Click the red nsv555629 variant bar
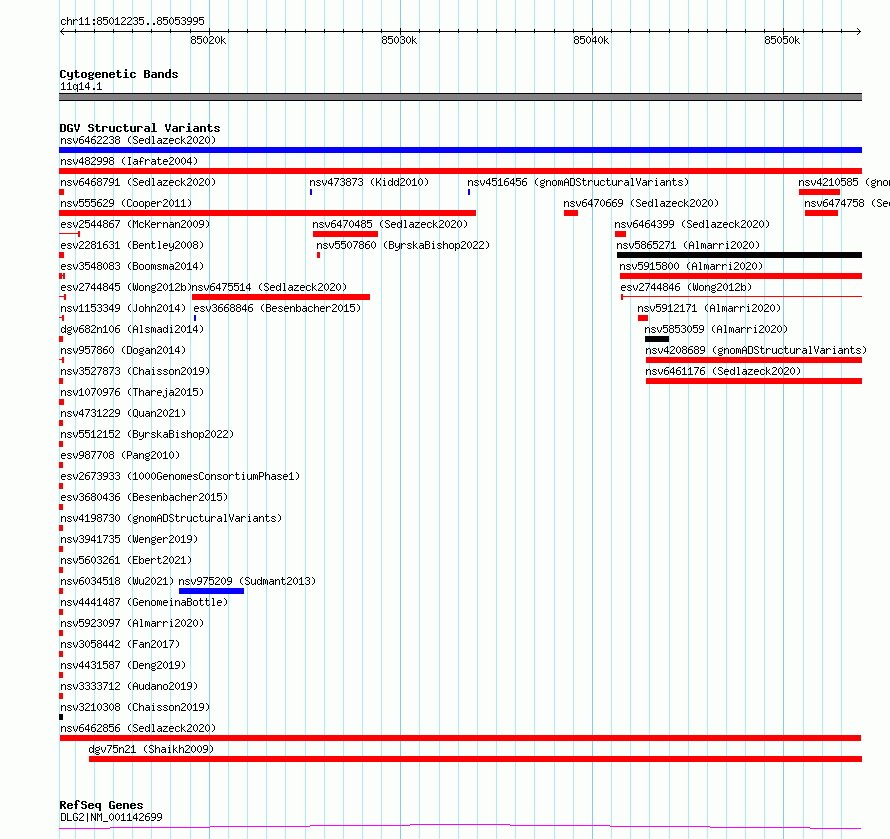The height and width of the screenshot is (839, 890). tap(267, 213)
